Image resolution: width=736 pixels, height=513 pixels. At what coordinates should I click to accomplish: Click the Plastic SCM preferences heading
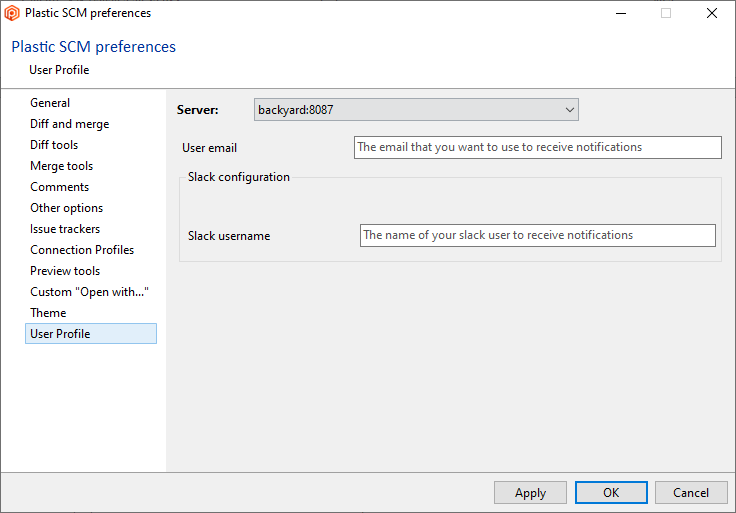click(93, 46)
